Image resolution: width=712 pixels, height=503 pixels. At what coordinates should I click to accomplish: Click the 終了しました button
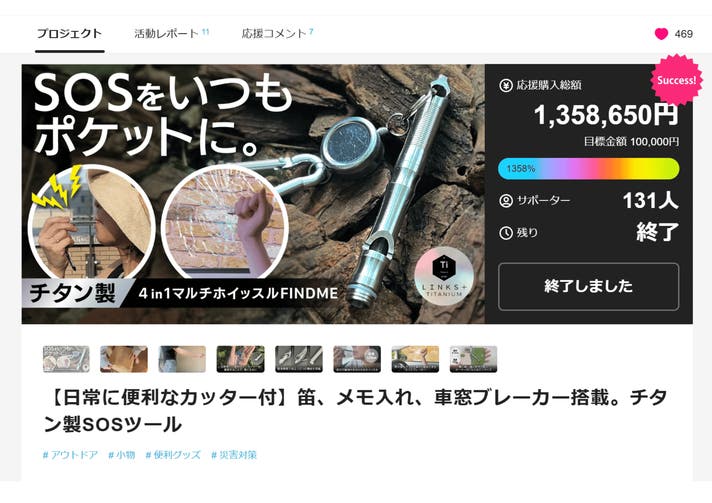588,286
